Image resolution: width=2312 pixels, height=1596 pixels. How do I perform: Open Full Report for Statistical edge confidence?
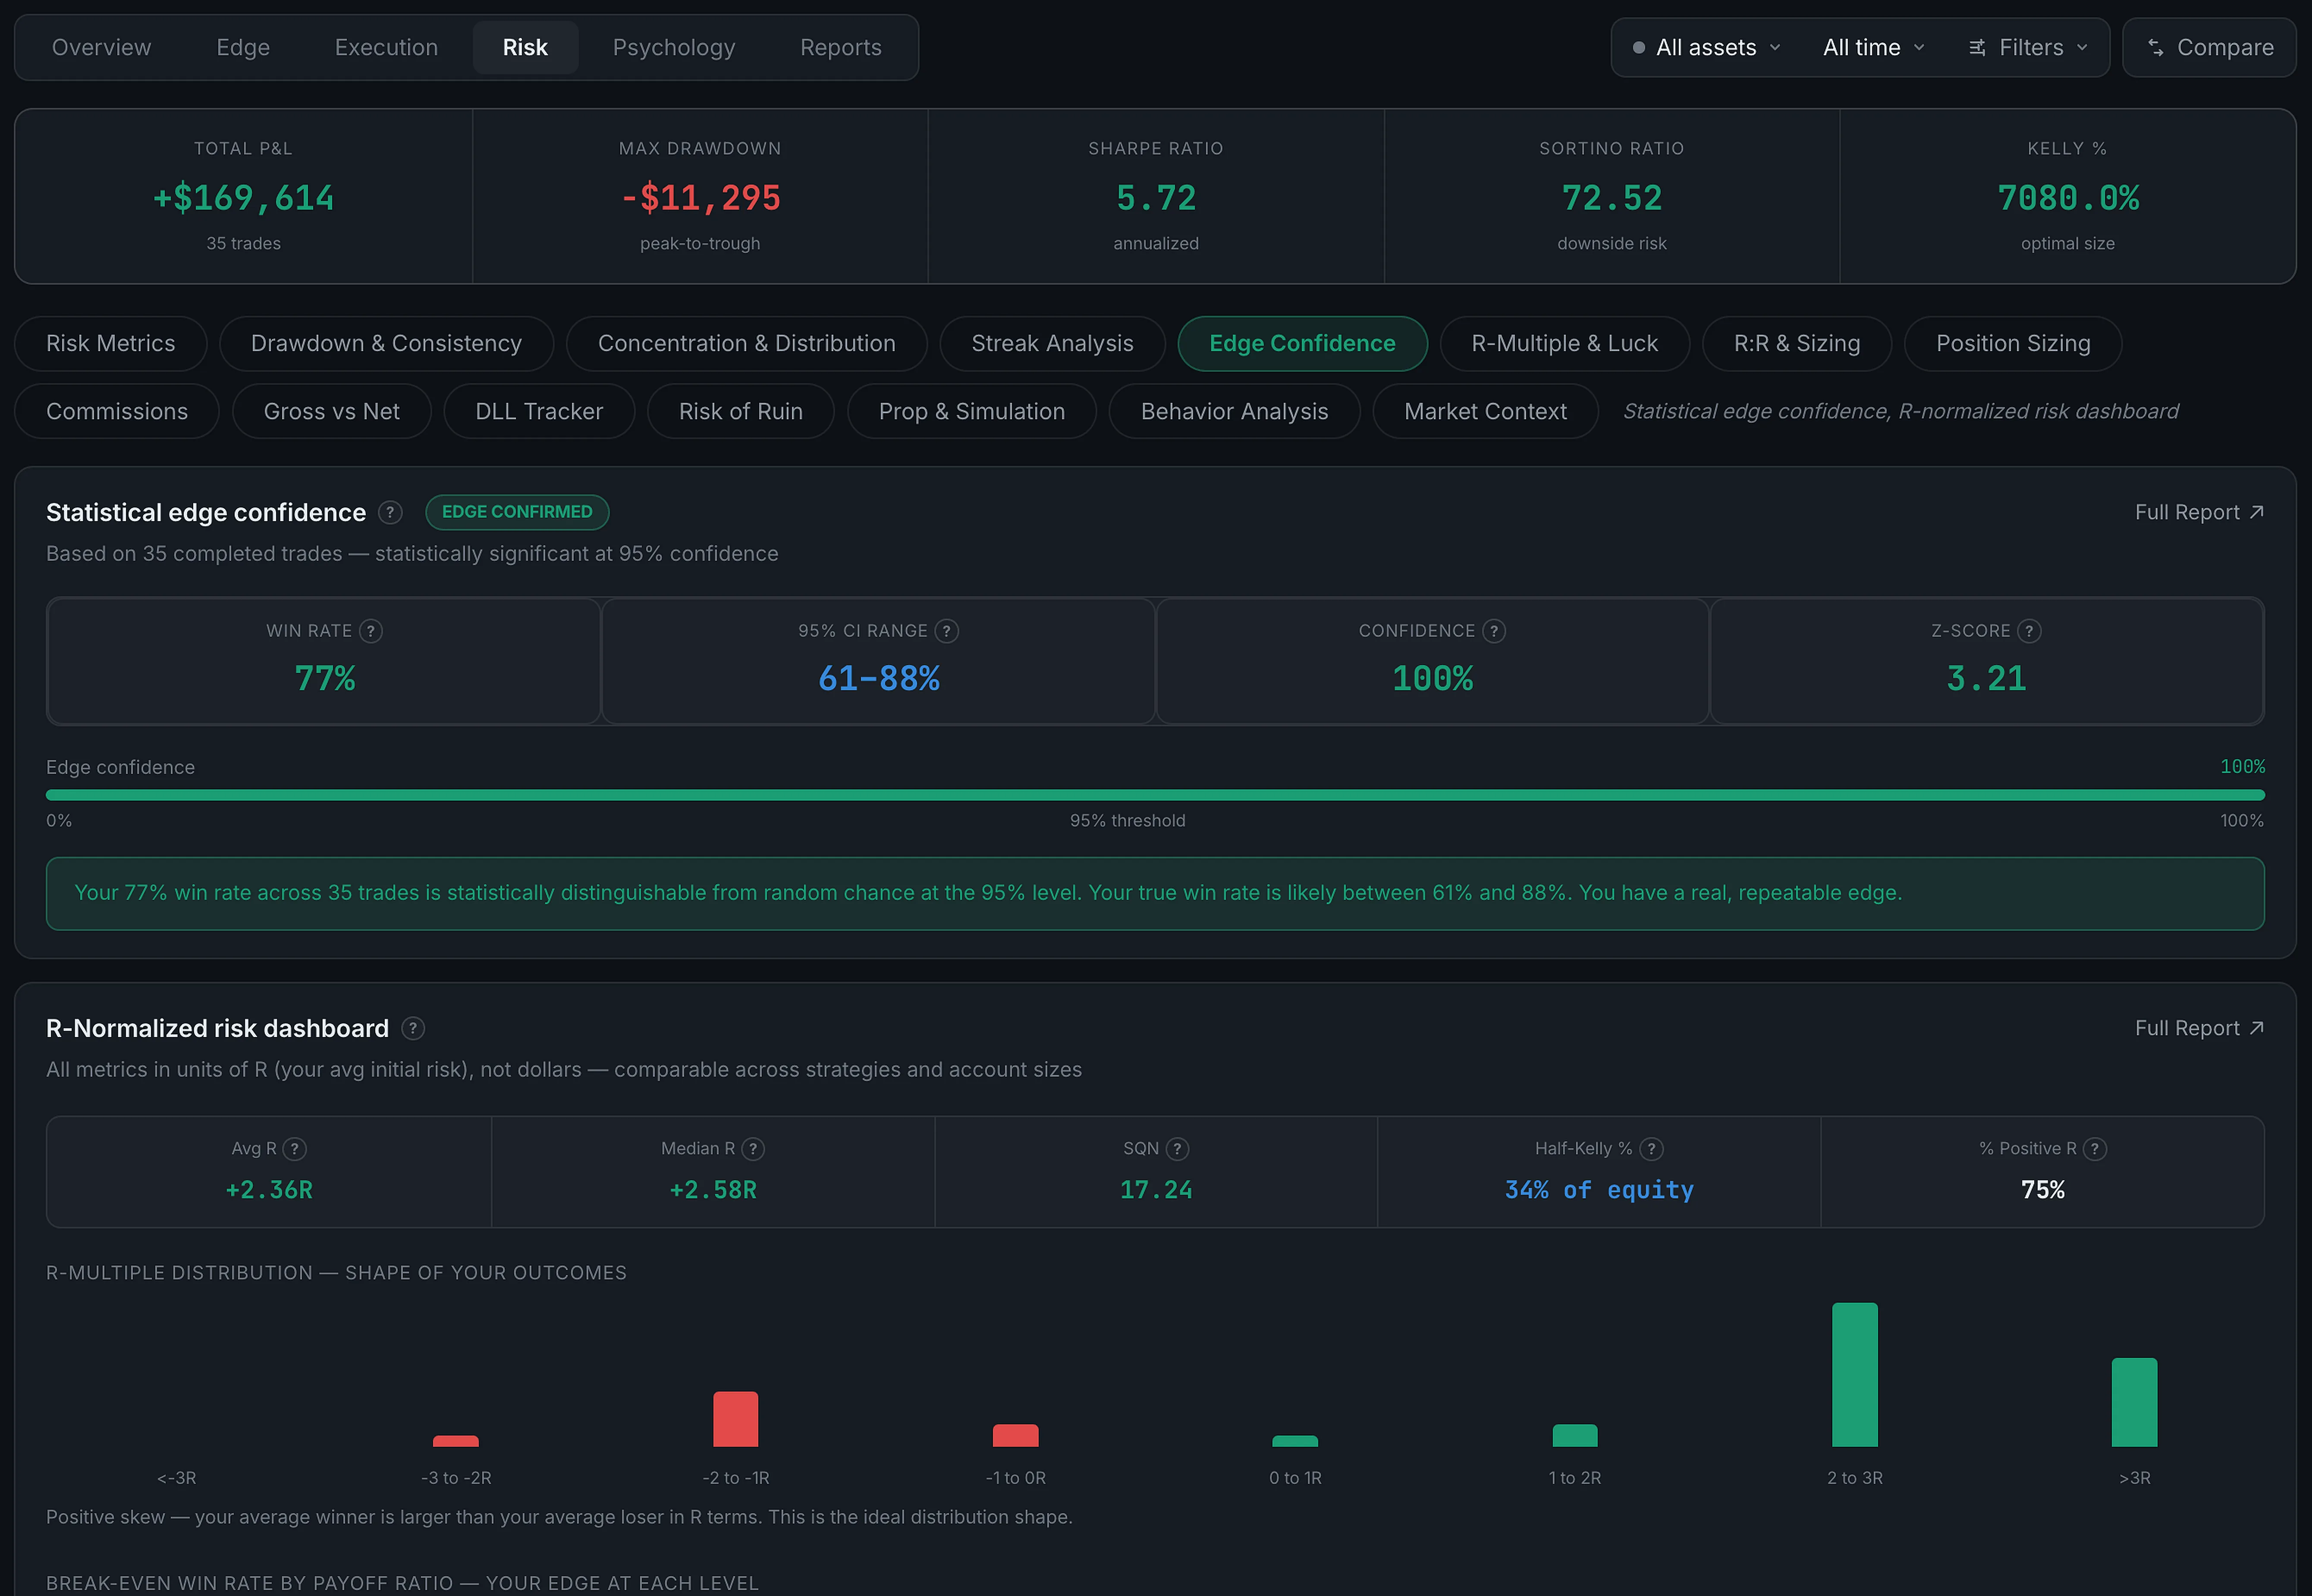(x=2199, y=512)
